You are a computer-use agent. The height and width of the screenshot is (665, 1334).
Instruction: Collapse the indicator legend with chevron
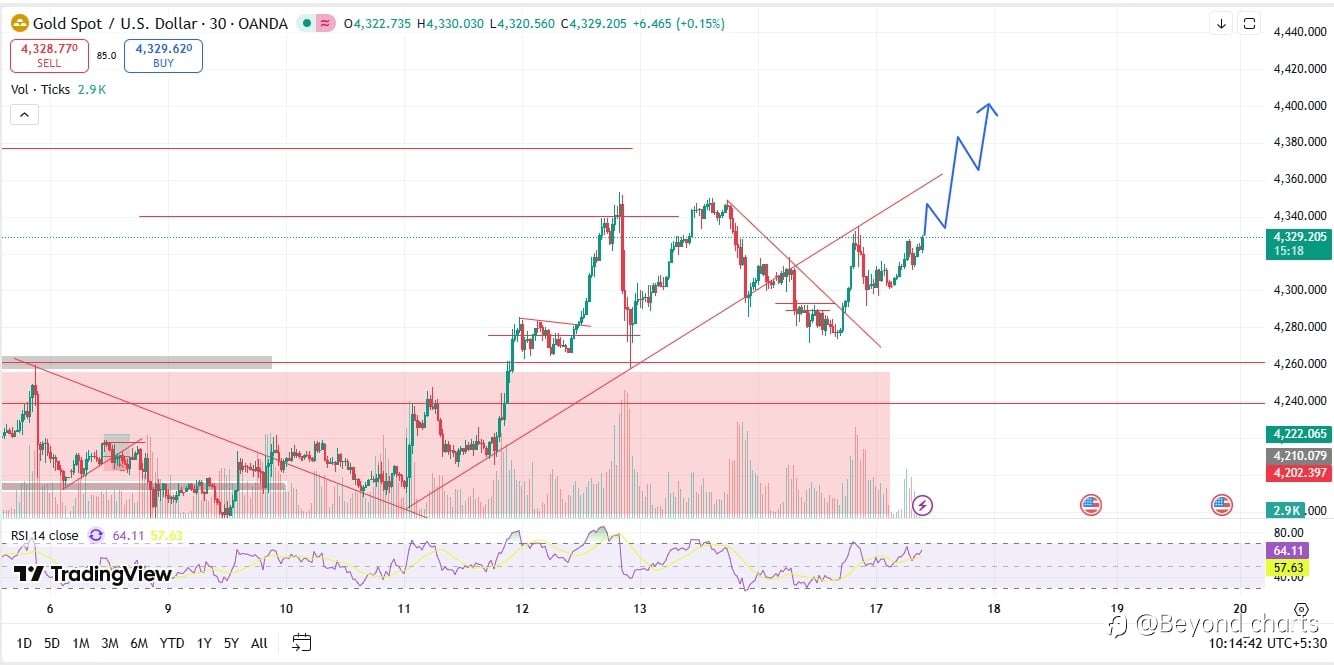[24, 114]
